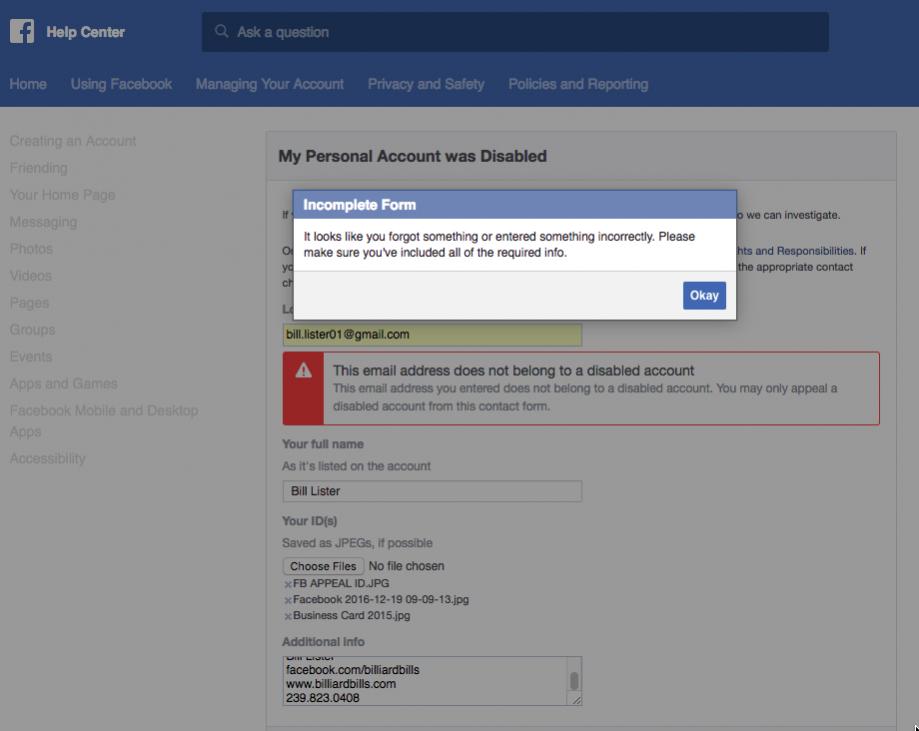Viewport: 919px width, 731px height.
Task: Click the full name field Bill Lister
Action: coord(431,491)
